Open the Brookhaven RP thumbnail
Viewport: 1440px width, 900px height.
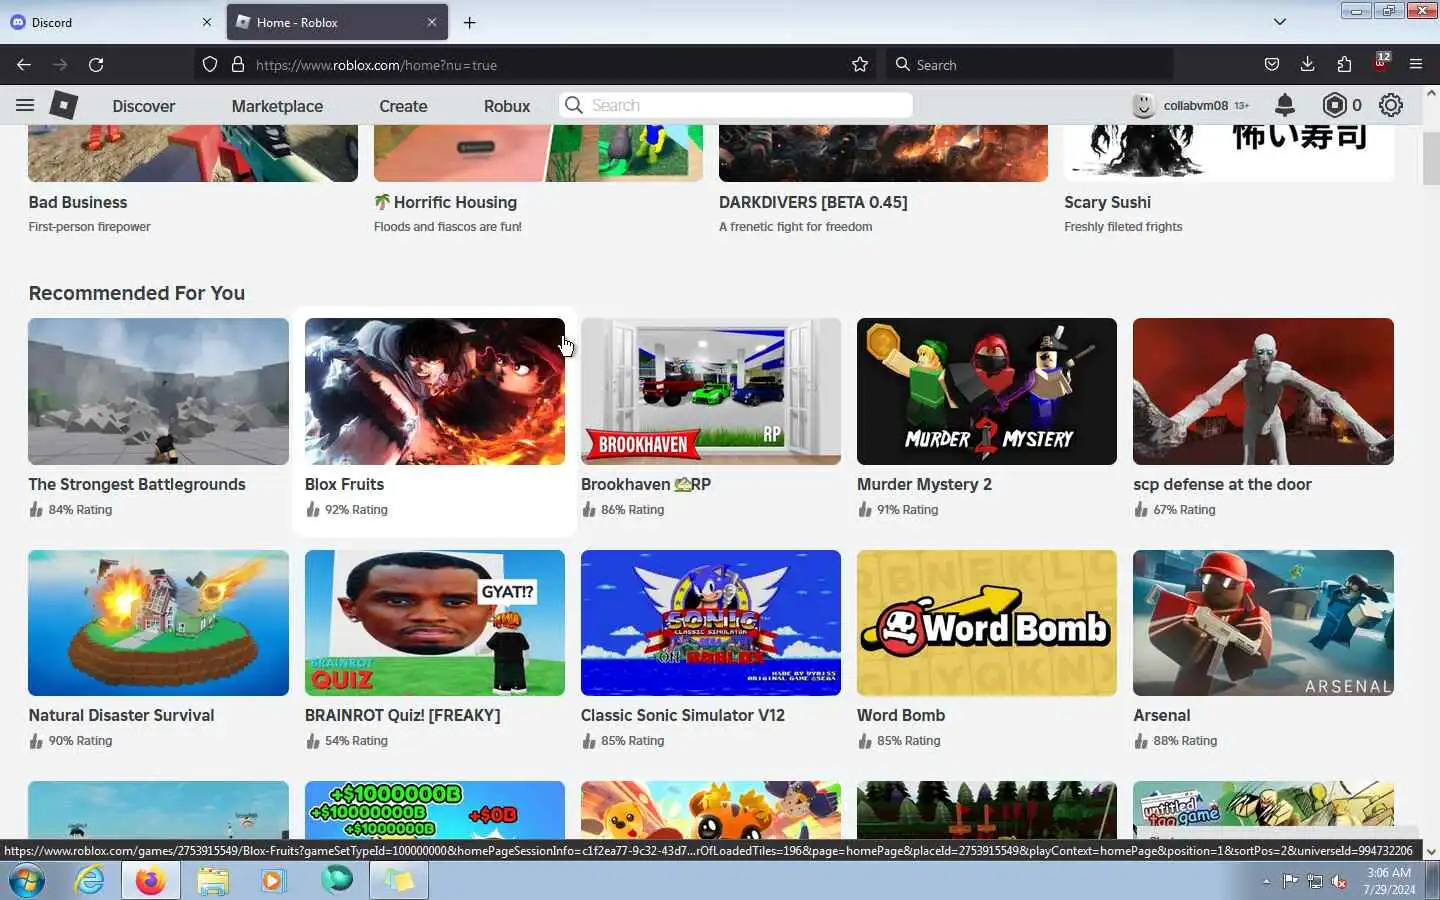(711, 391)
